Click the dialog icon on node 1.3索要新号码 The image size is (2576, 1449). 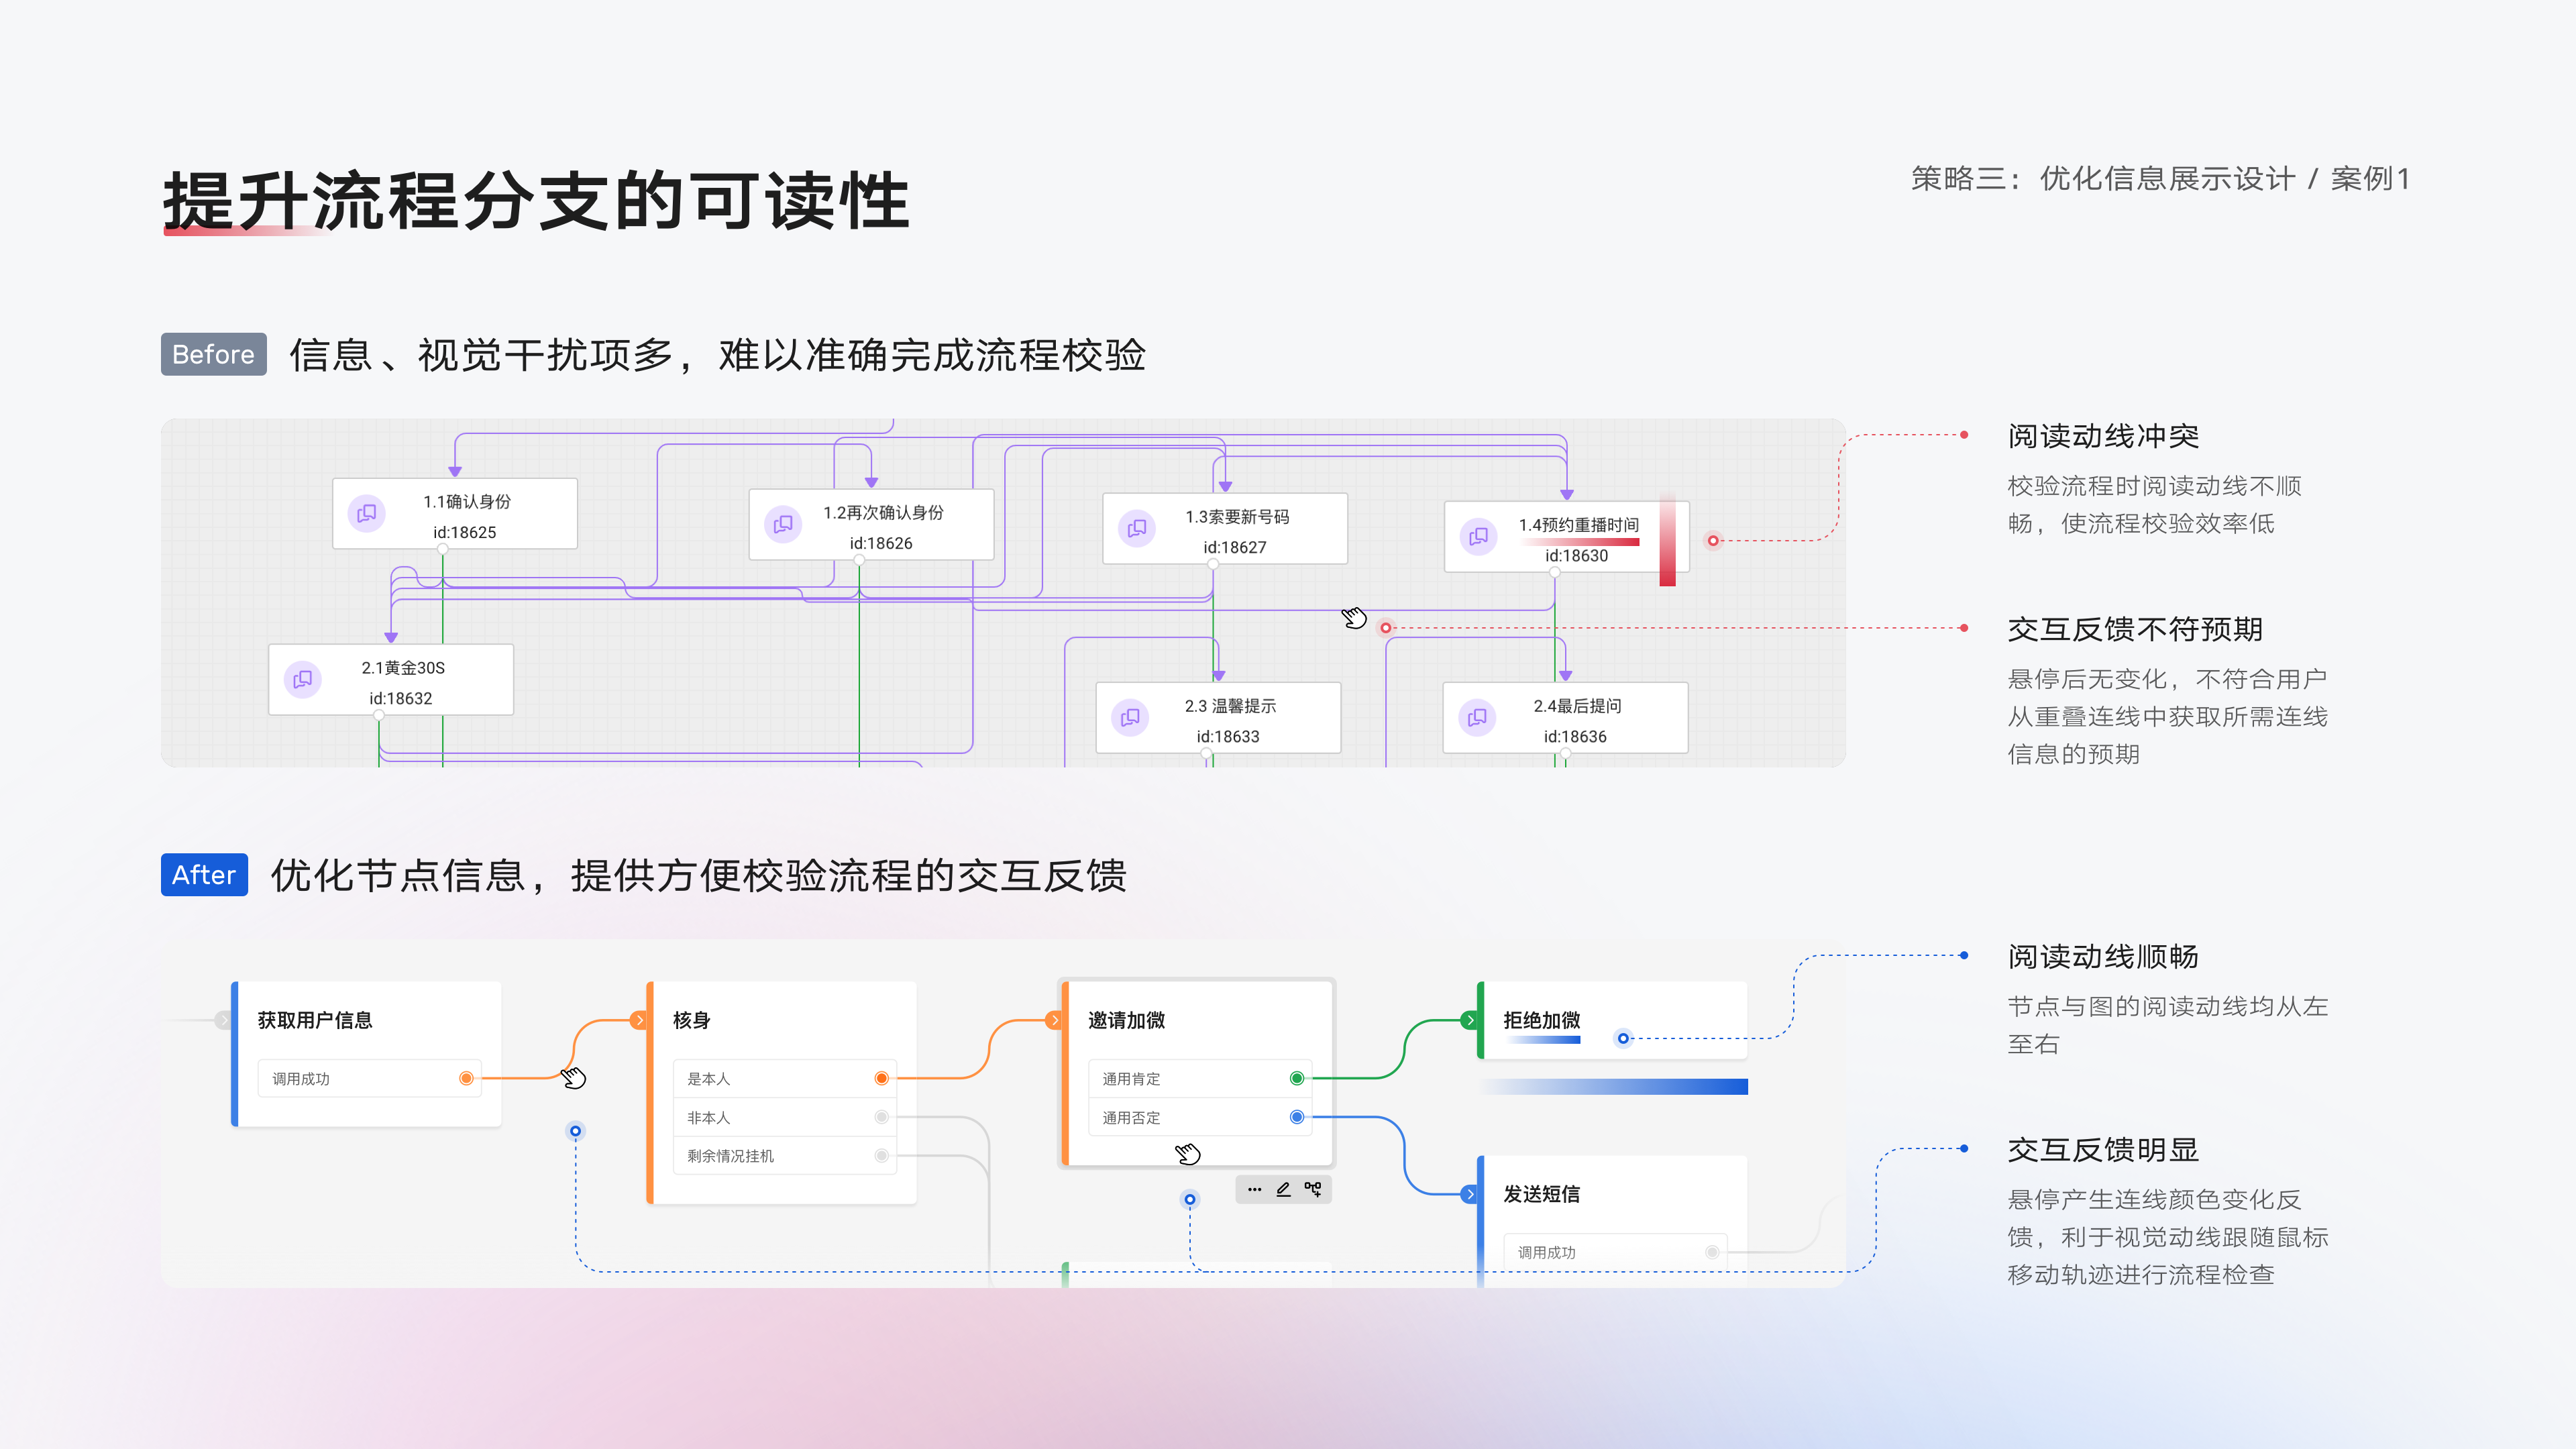[x=1137, y=528]
